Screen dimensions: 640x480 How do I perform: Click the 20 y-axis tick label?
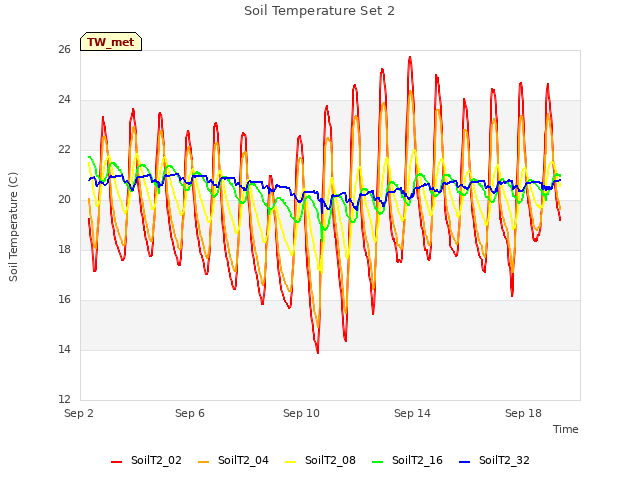click(64, 199)
